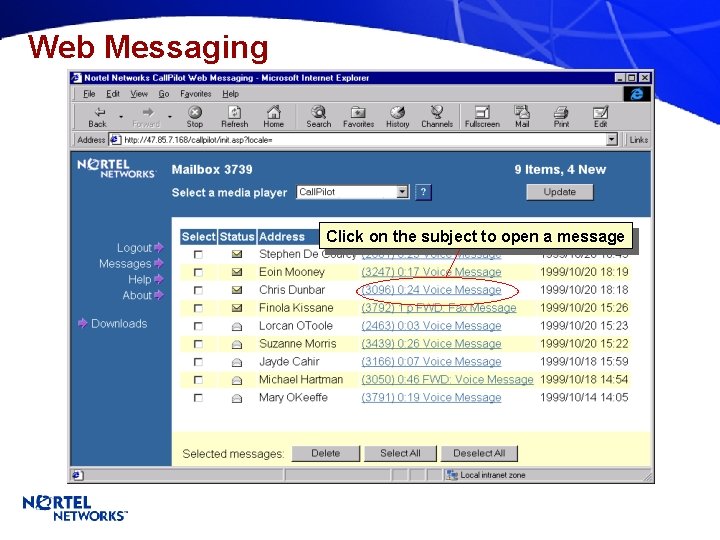Open the (2463) 0:03 Voice Message link
This screenshot has width=720, height=540.
tap(431, 326)
